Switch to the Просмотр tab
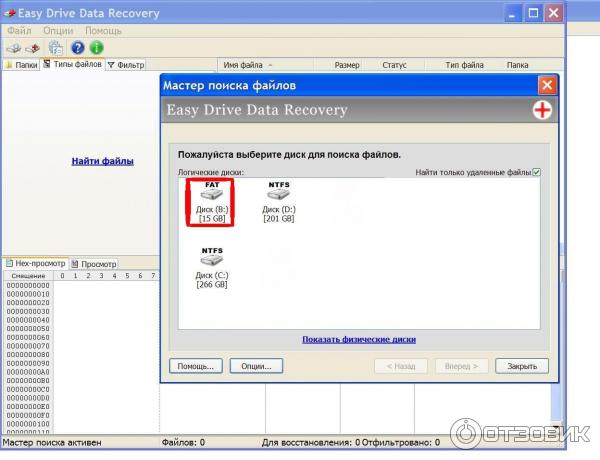600x460 pixels. pos(94,264)
